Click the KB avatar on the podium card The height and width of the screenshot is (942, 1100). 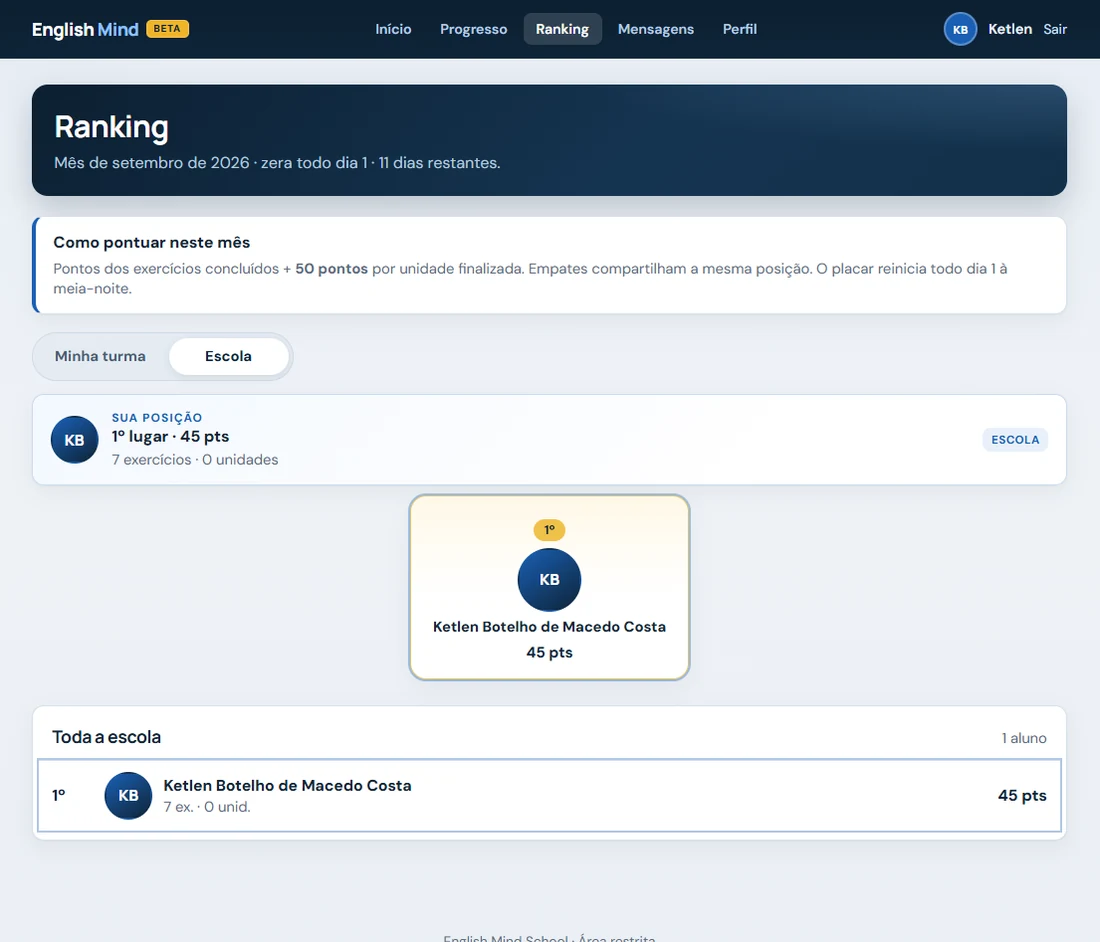[x=549, y=579]
